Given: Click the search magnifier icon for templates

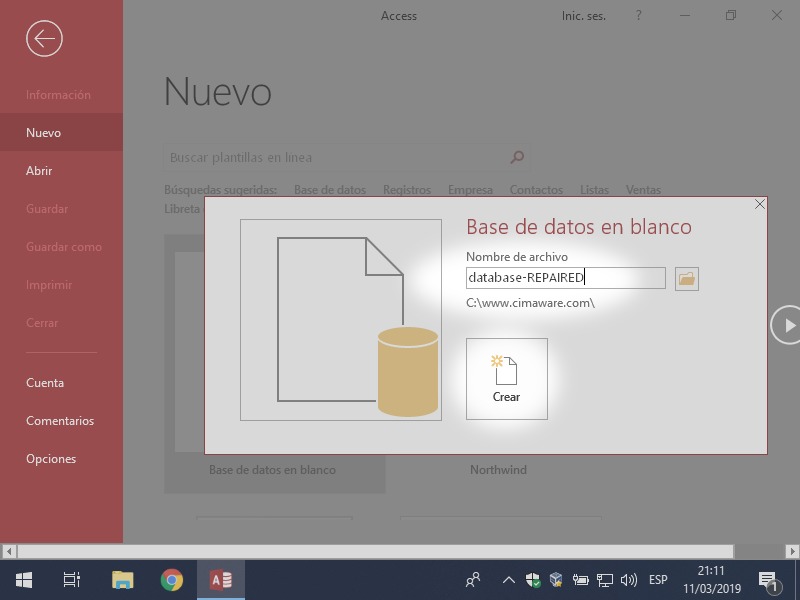Looking at the screenshot, I should point(517,157).
